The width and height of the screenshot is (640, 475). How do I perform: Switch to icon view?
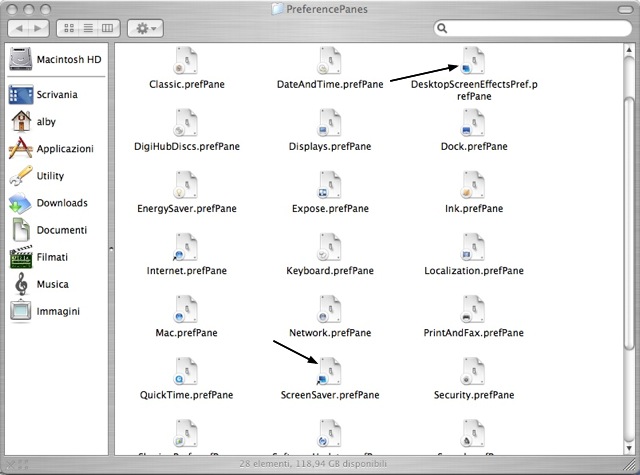coord(69,28)
